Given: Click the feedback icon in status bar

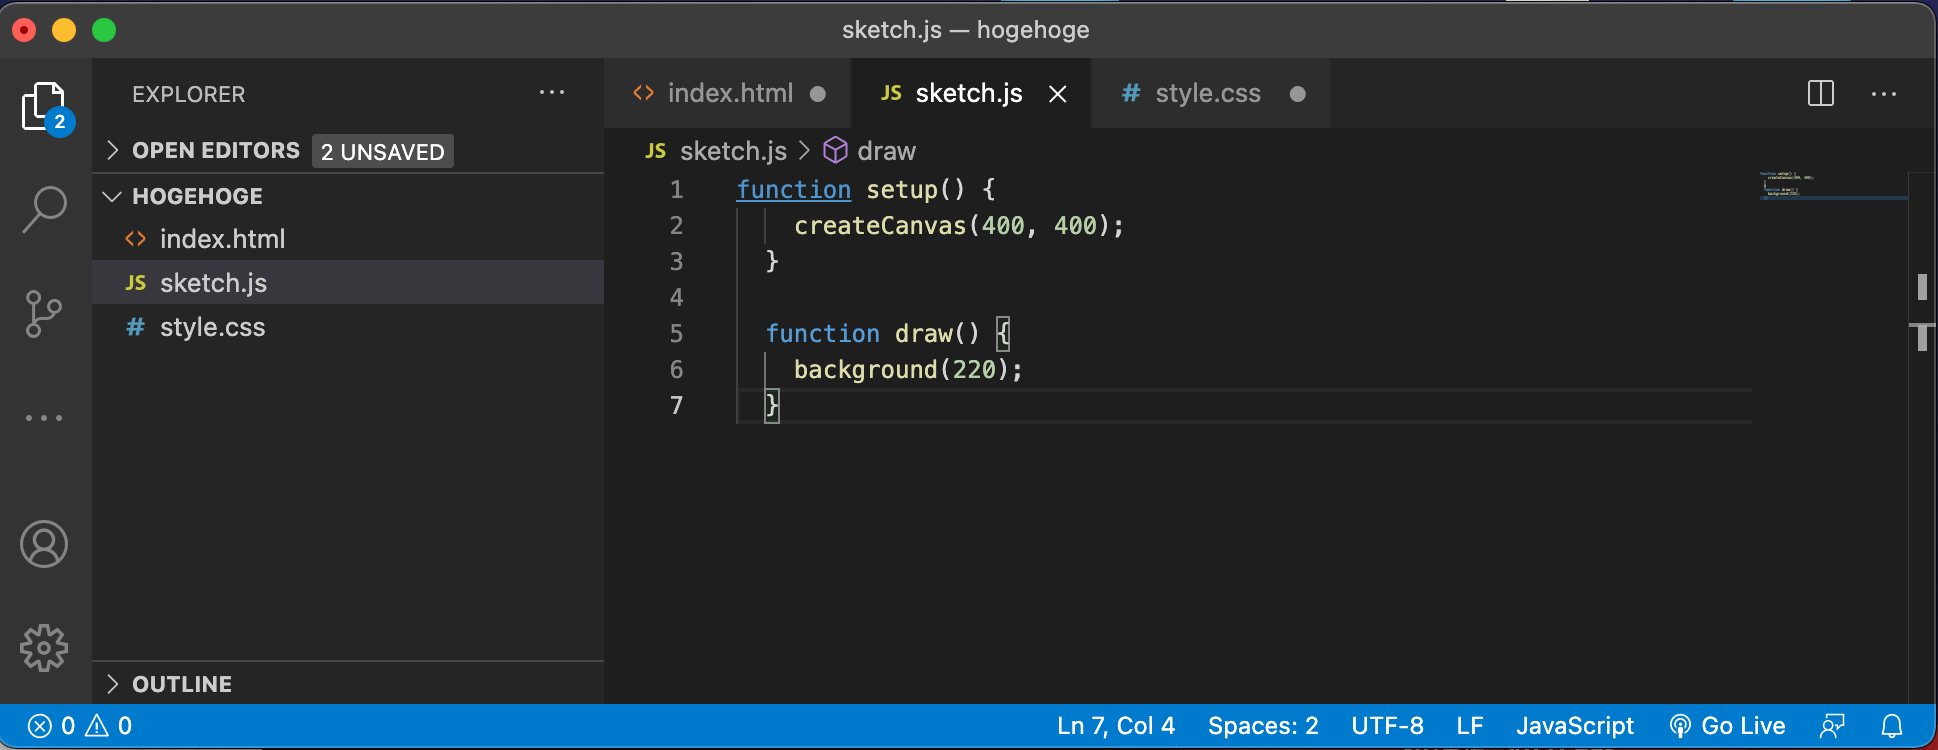Looking at the screenshot, I should click(1832, 726).
